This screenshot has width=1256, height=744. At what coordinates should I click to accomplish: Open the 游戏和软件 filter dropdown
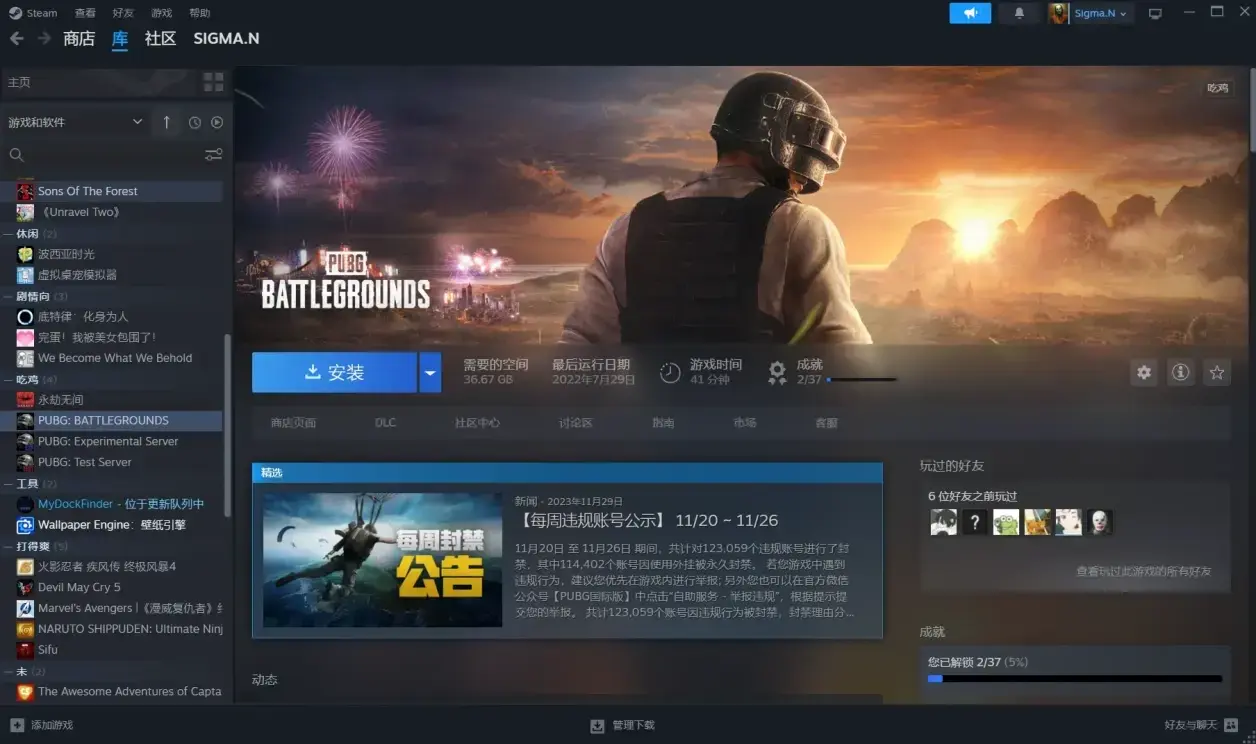75,122
